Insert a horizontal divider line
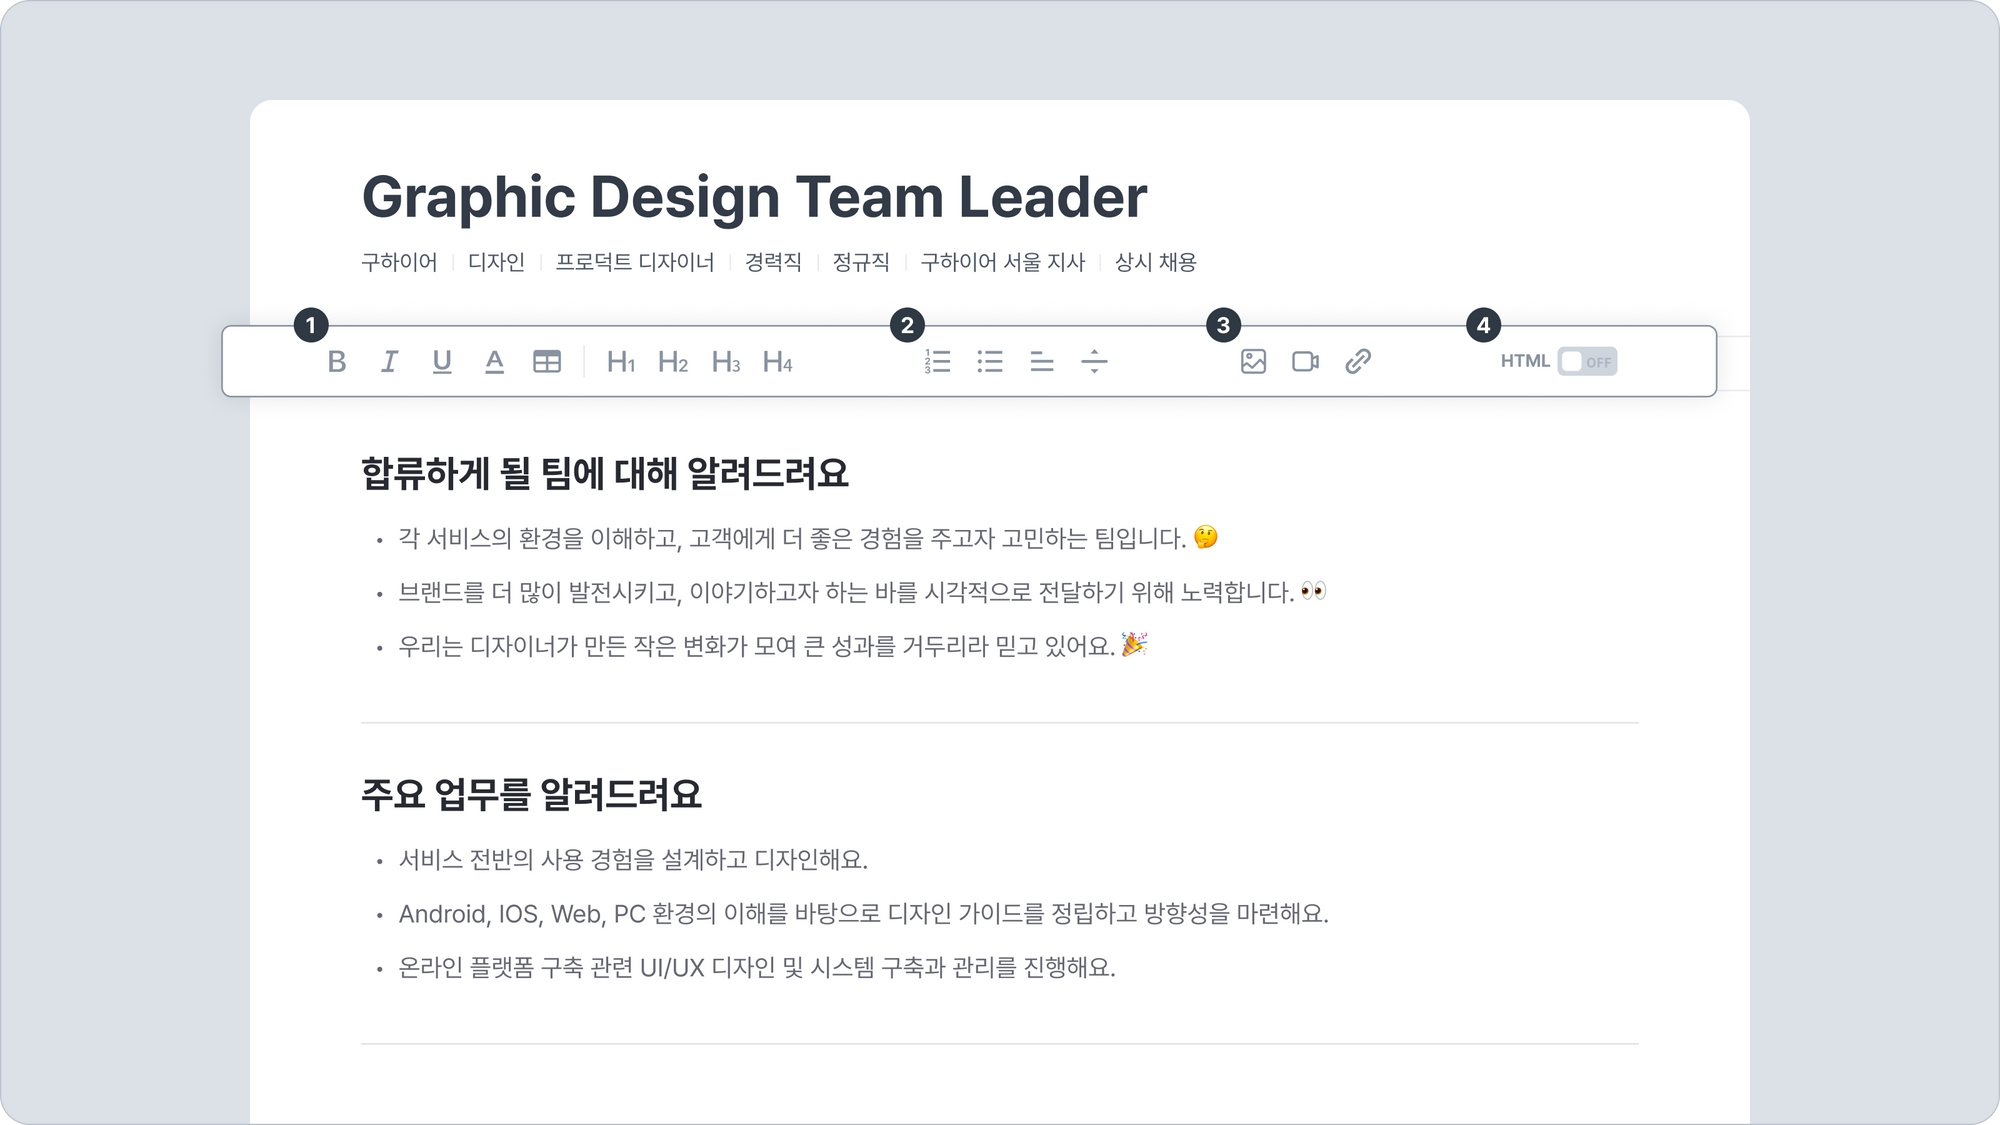The image size is (2000, 1125). [1094, 362]
